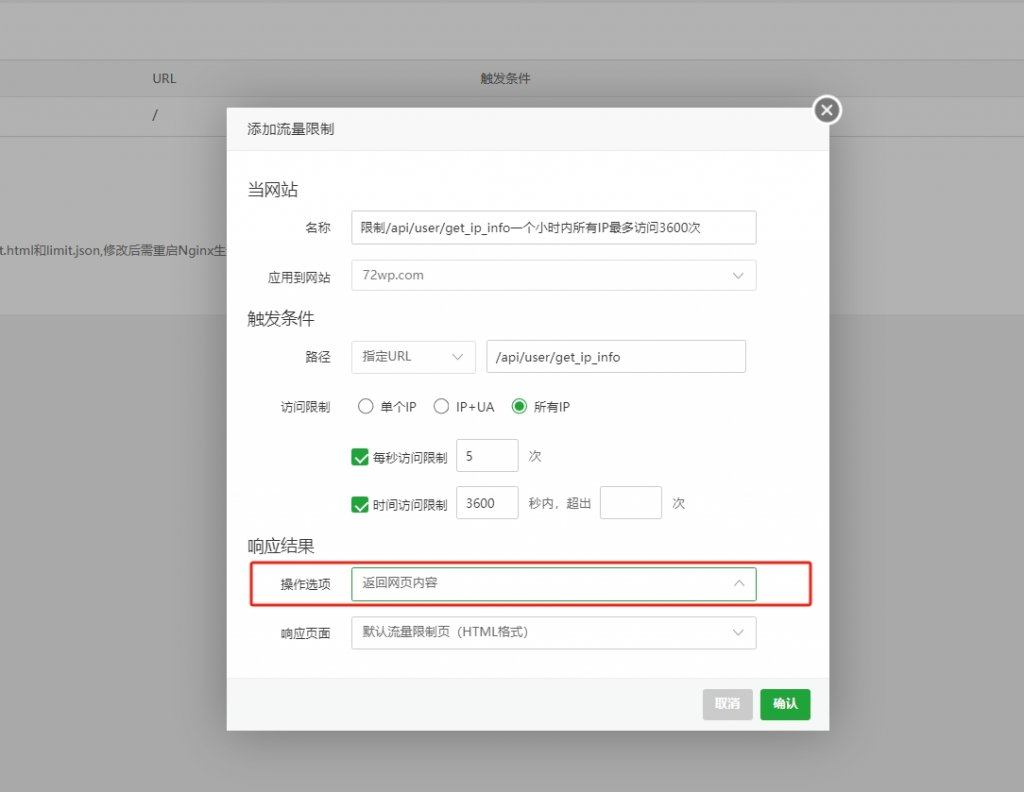This screenshot has width=1024, height=792.
Task: Click the green 确认 button
Action: (x=785, y=704)
